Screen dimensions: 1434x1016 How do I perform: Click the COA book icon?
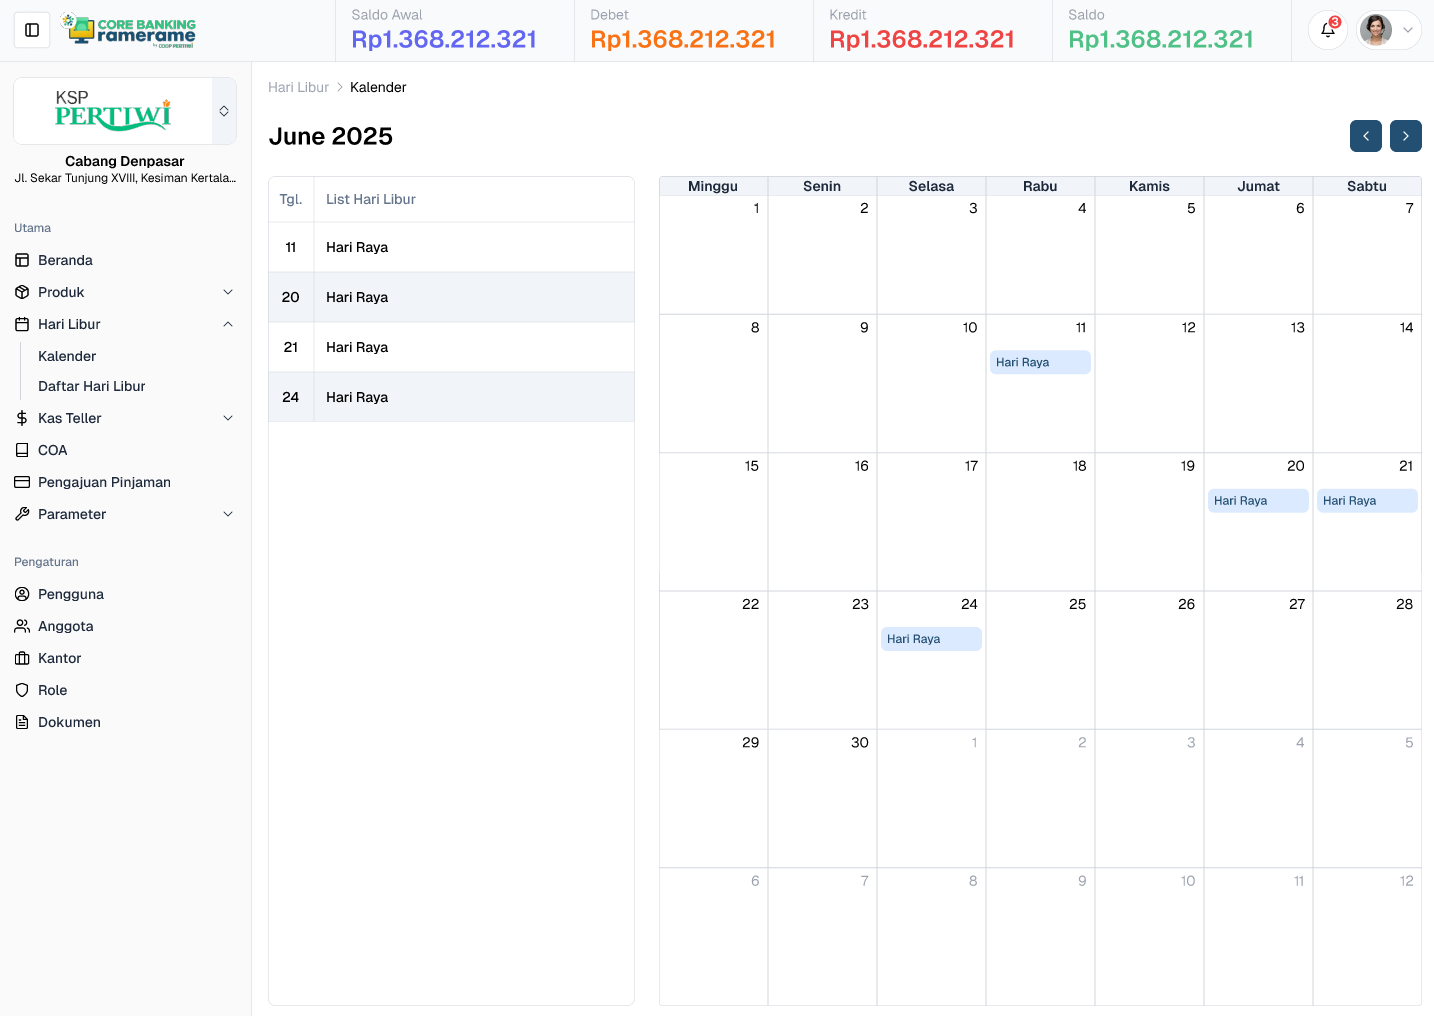22,450
